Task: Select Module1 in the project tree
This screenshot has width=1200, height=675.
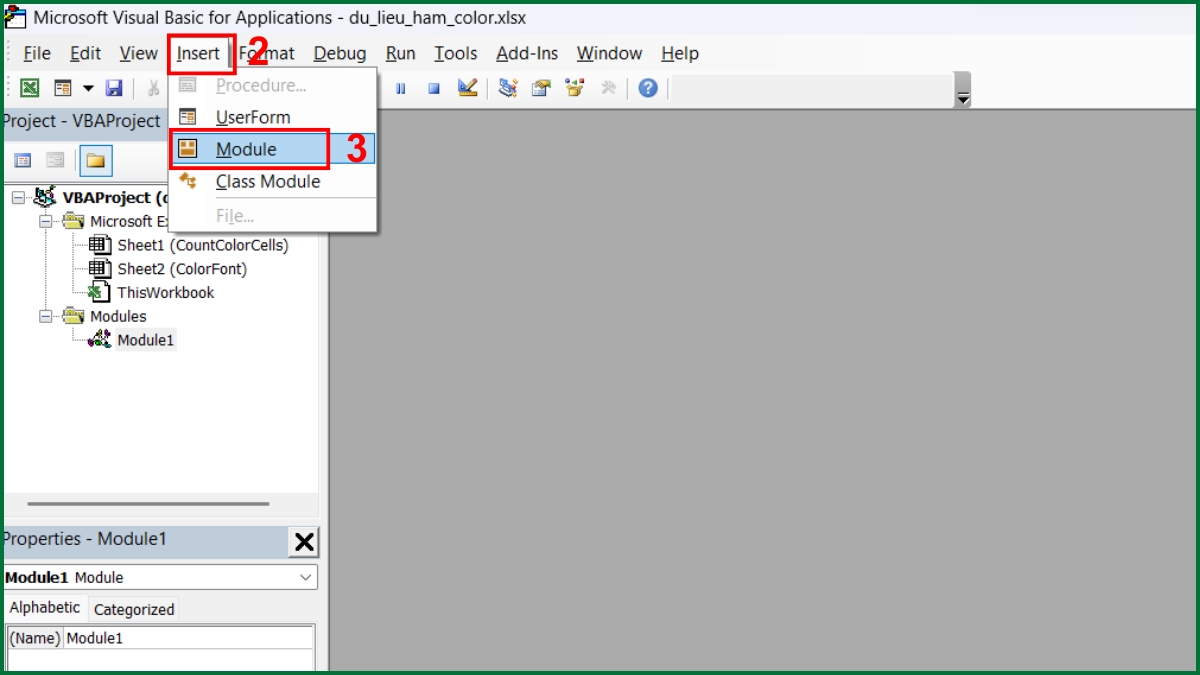Action: (x=146, y=340)
